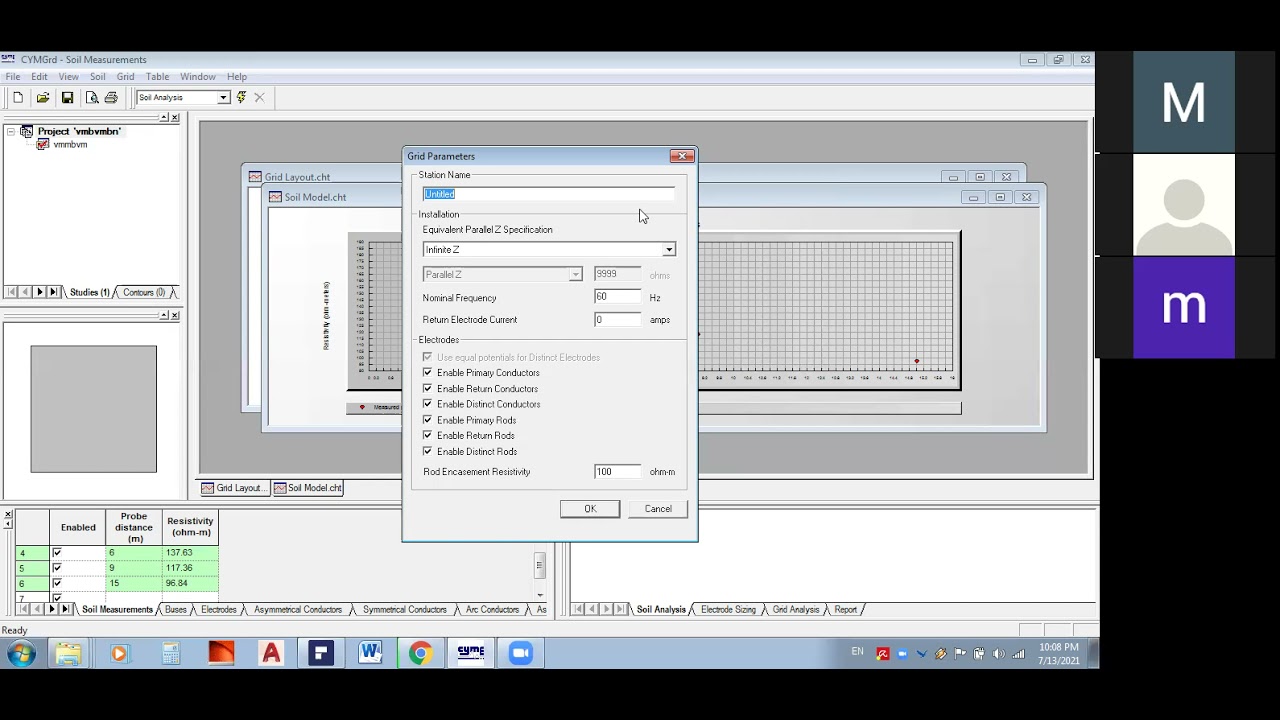
Task: Switch to the Contours (0) tab
Action: [144, 293]
